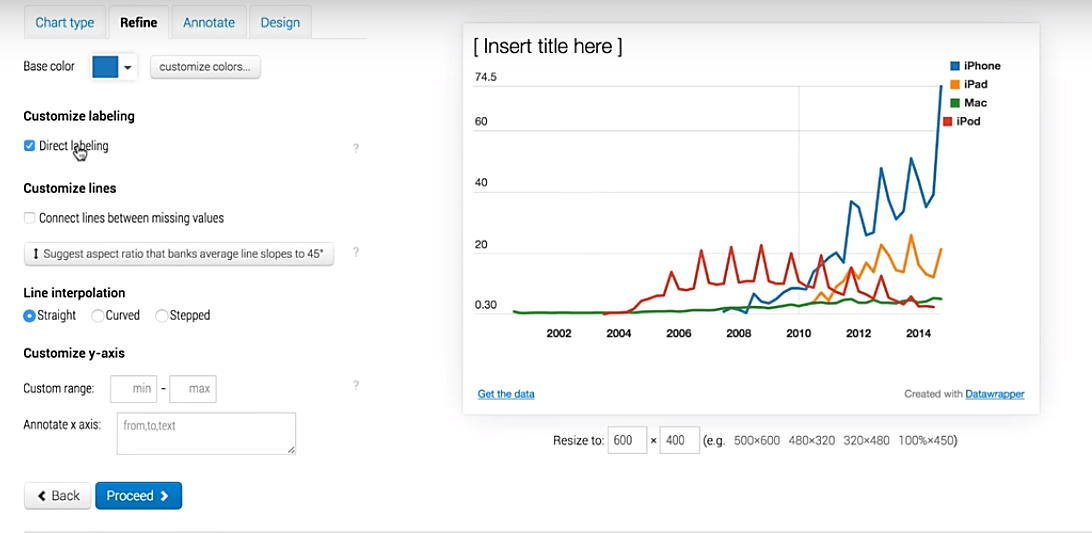Switch to the Chart type tab

[65, 22]
